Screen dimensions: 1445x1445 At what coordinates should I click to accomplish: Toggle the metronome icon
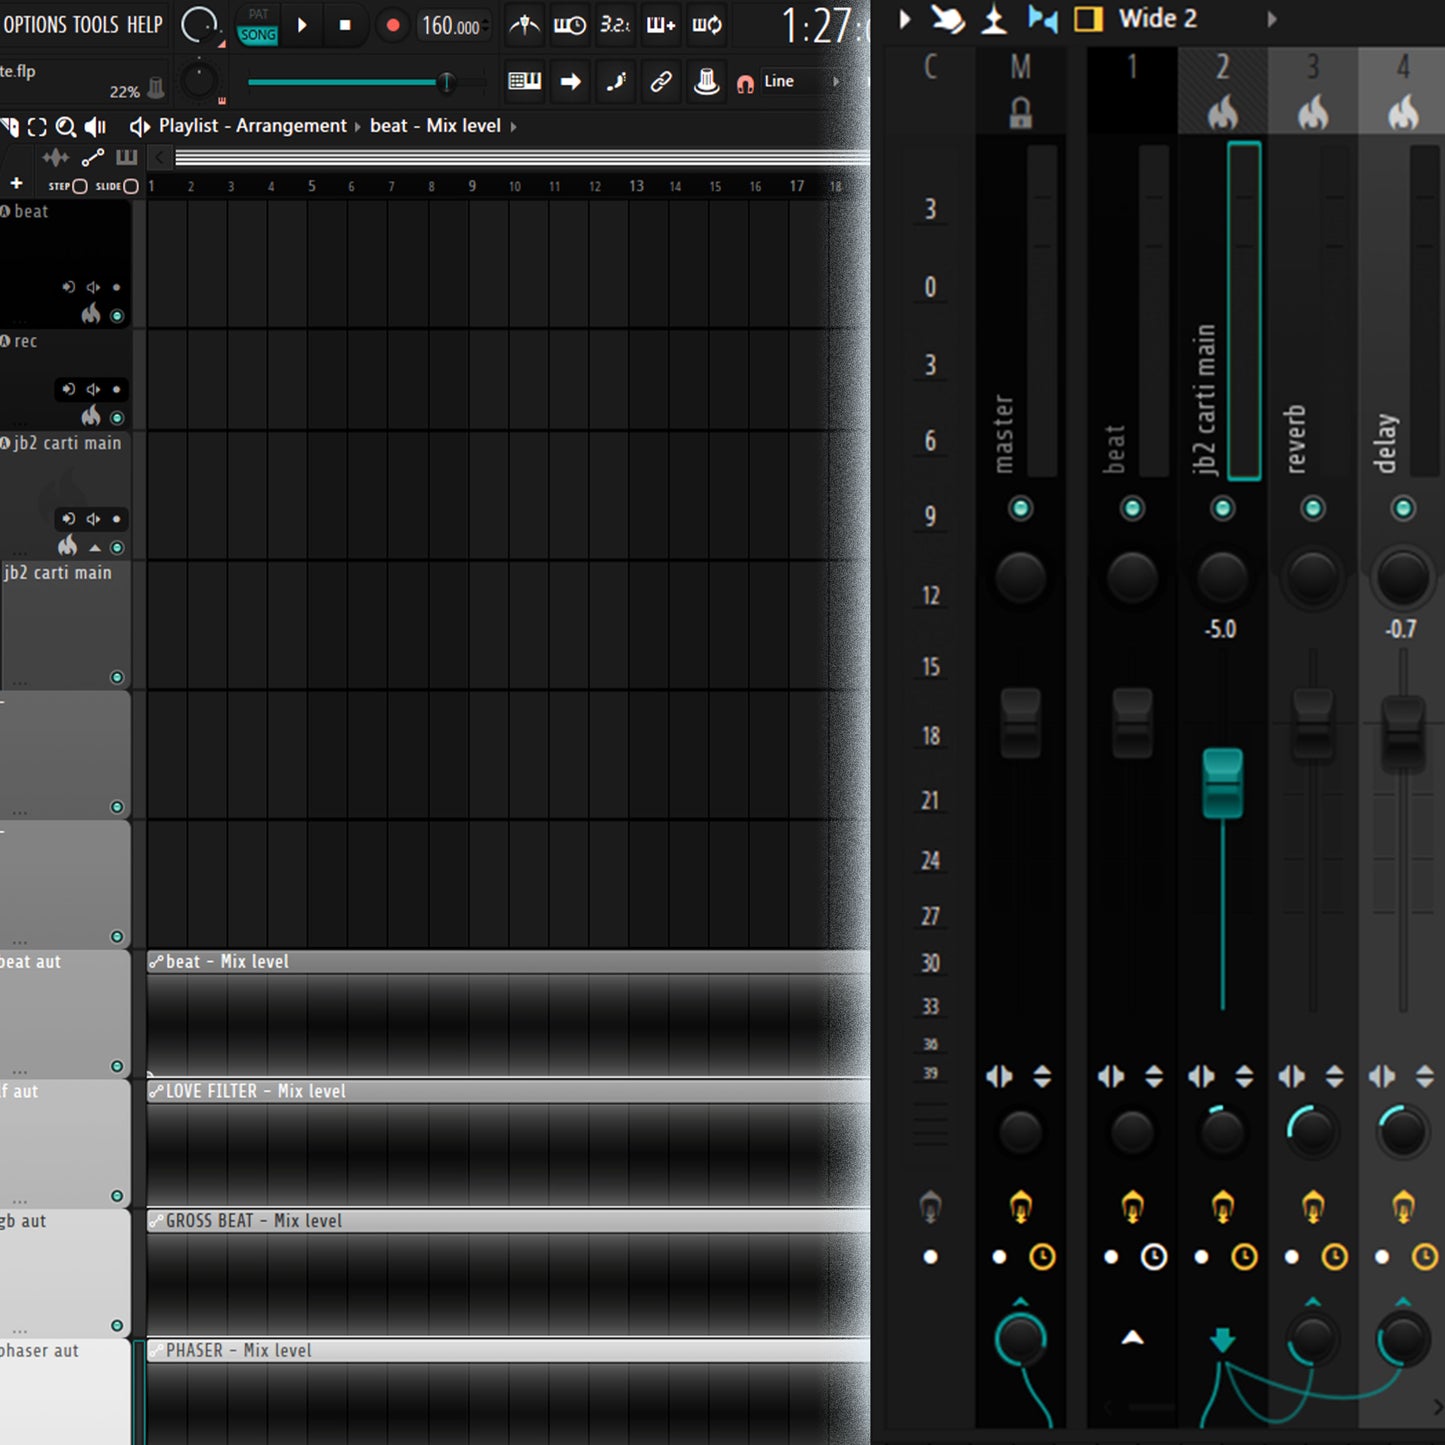(x=525, y=25)
